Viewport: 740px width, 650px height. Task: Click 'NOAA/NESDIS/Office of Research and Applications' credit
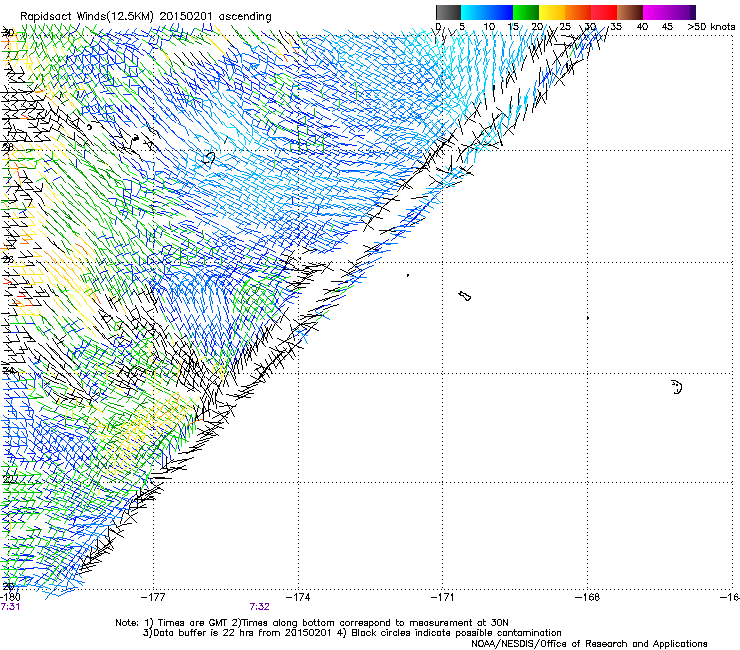(589, 644)
